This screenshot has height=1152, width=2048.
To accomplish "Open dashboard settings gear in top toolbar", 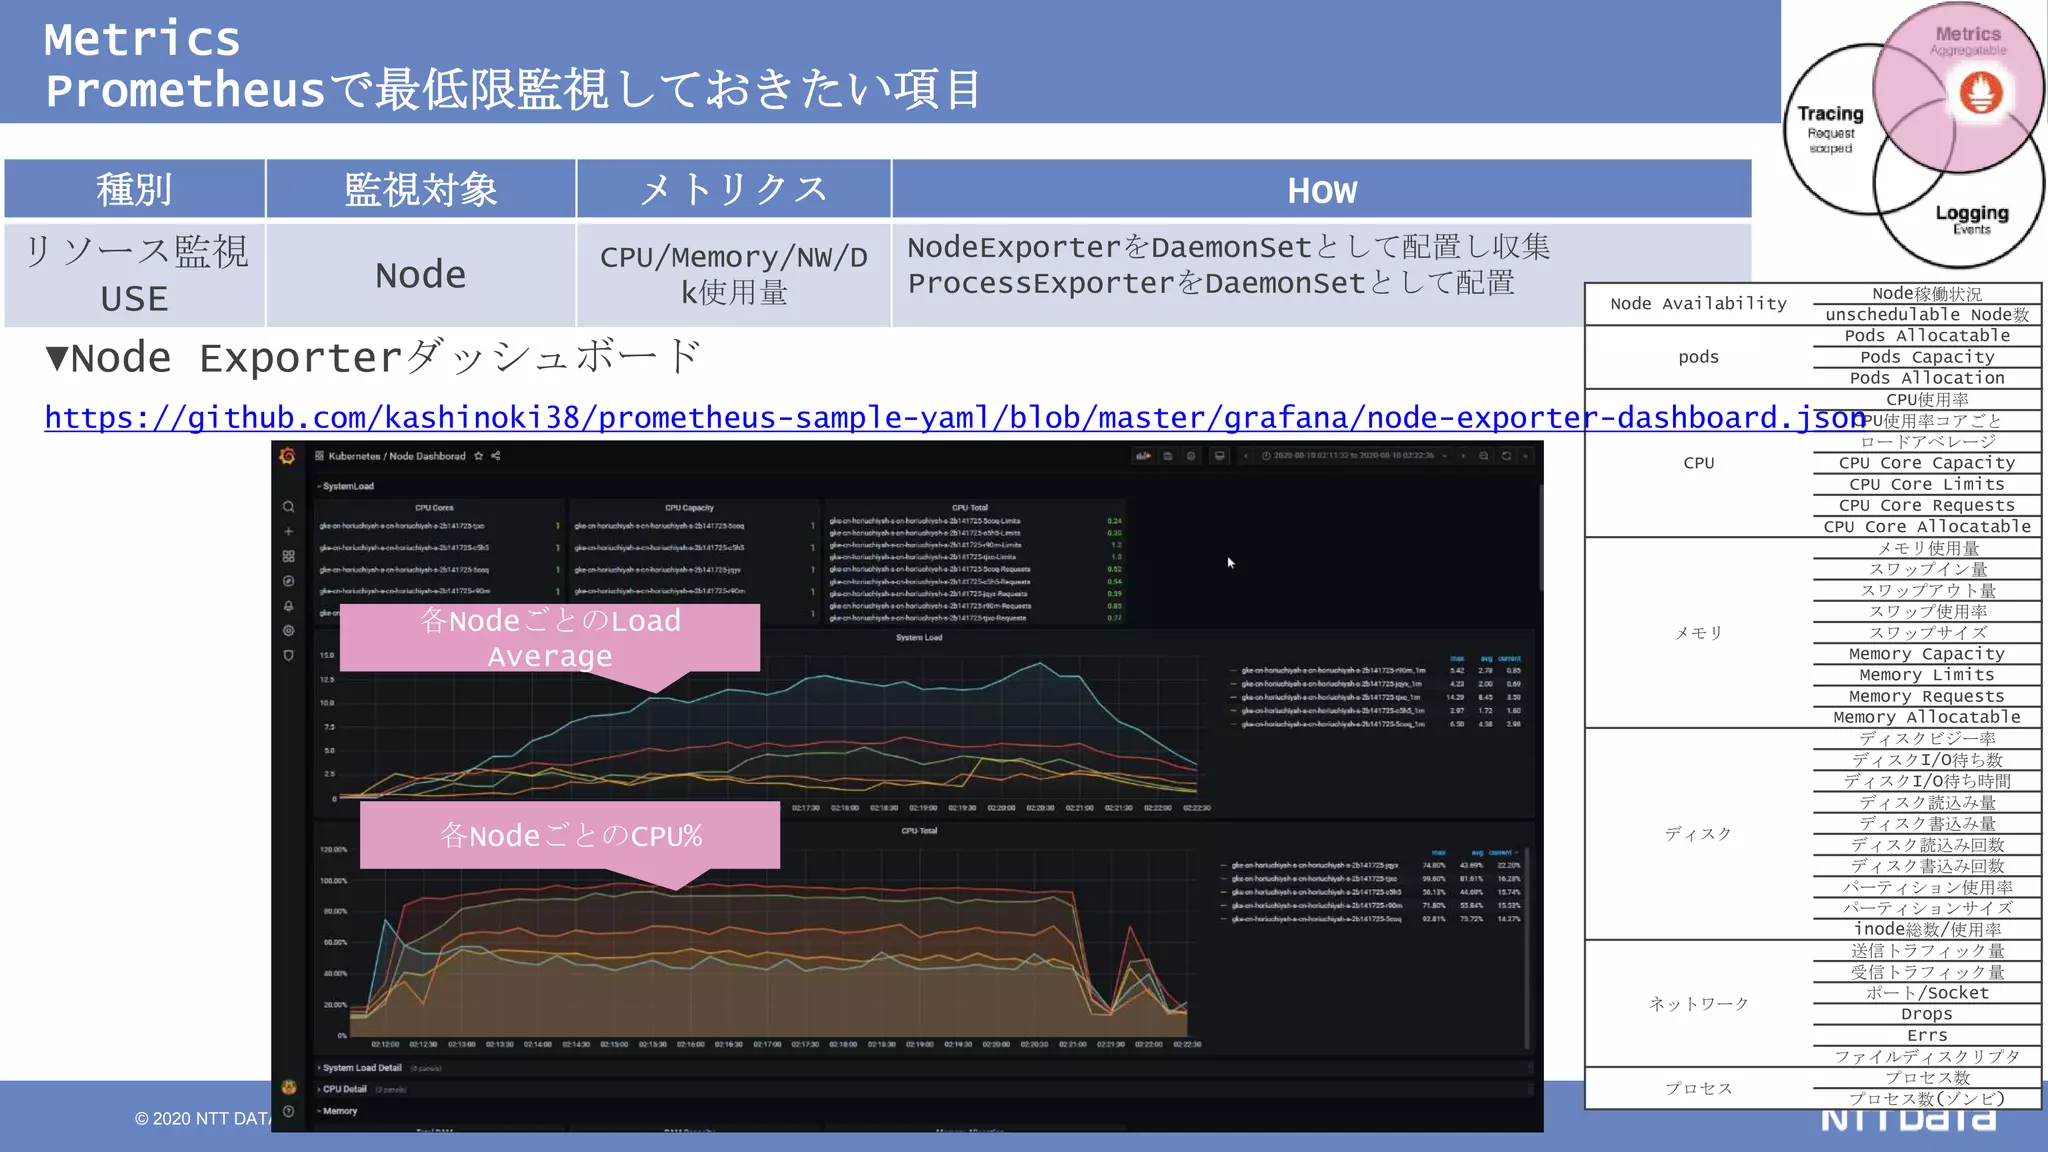I will tap(1191, 456).
